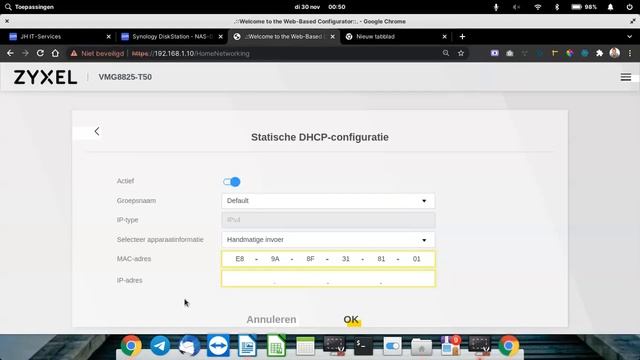Click the battery 98% indicator

coord(584,7)
